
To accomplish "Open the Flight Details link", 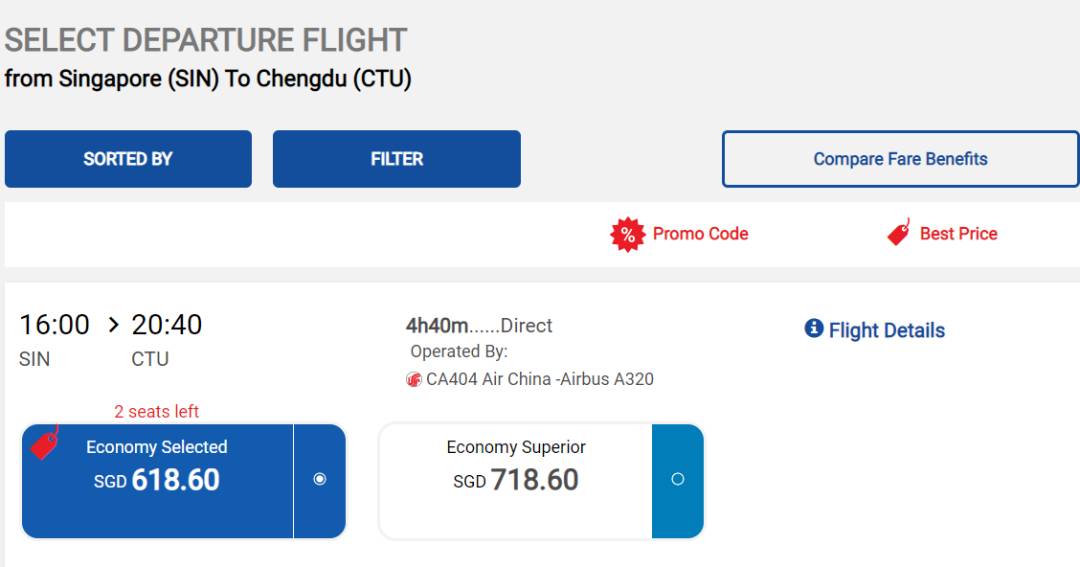I will click(x=886, y=330).
